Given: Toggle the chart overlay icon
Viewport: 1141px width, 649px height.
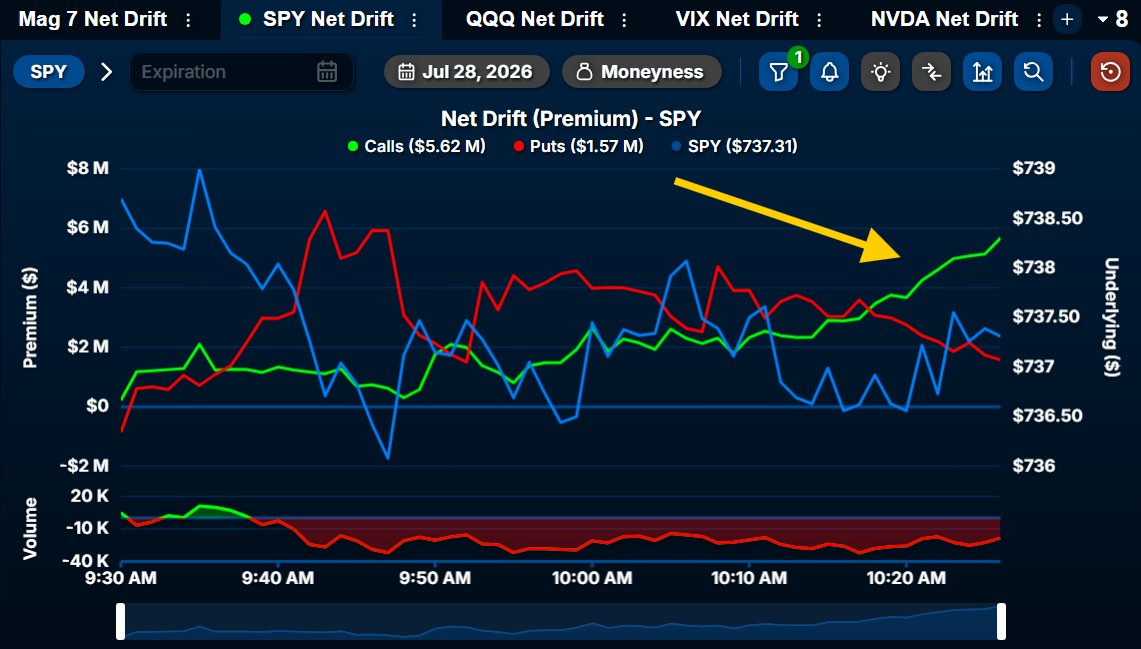Looking at the screenshot, I should 982,72.
